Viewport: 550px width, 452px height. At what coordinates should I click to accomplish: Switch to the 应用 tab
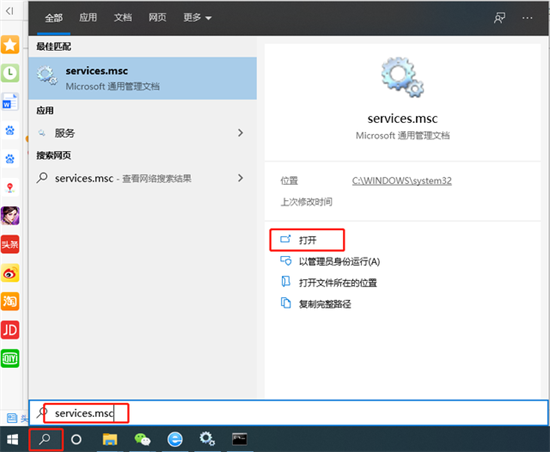pos(88,18)
